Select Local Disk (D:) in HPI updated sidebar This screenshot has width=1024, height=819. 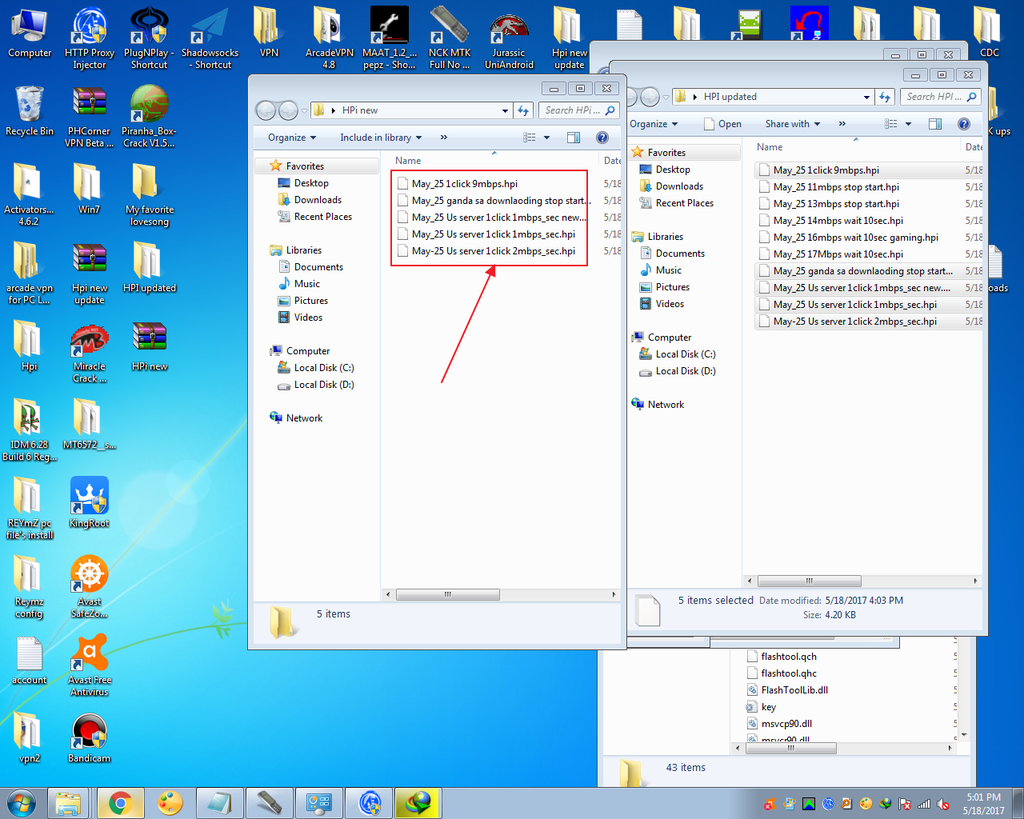[684, 371]
